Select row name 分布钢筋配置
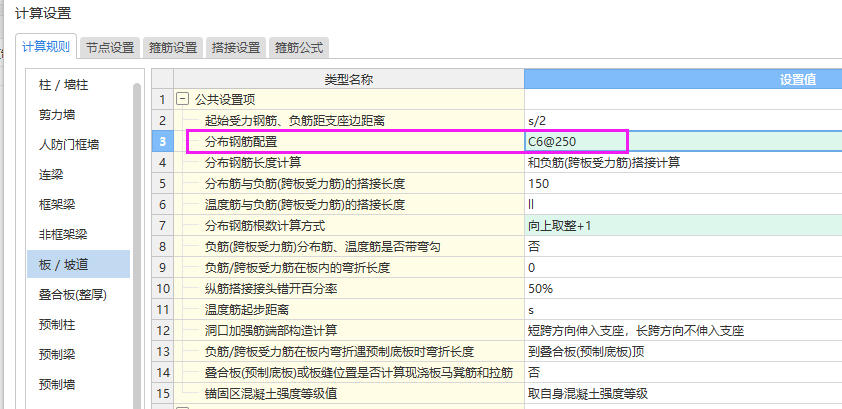This screenshot has height=409, width=842. [241, 142]
